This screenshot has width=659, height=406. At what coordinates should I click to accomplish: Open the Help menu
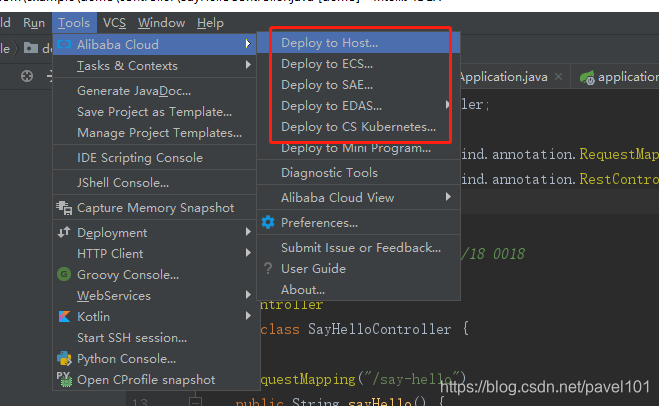pyautogui.click(x=210, y=23)
